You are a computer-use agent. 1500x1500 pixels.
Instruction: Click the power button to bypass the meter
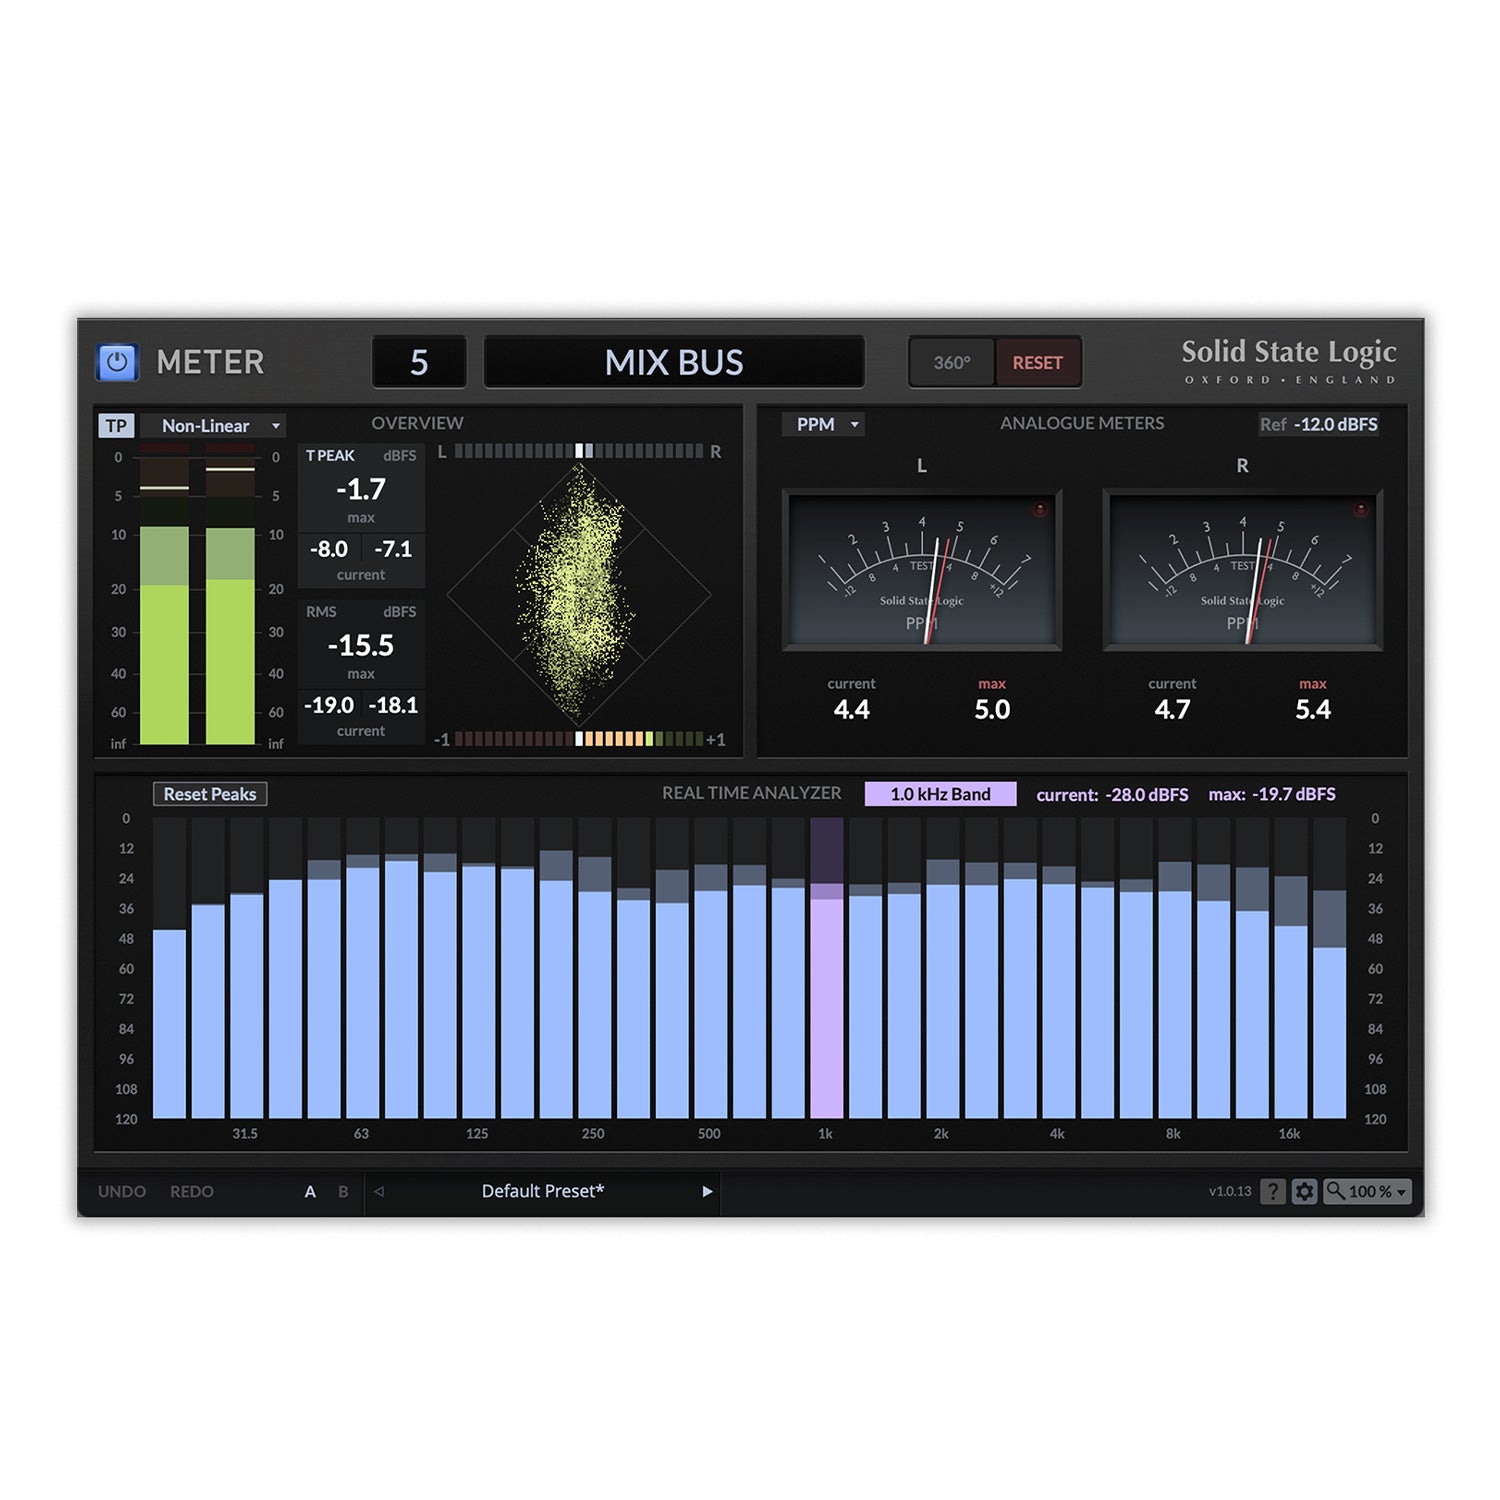pos(117,363)
